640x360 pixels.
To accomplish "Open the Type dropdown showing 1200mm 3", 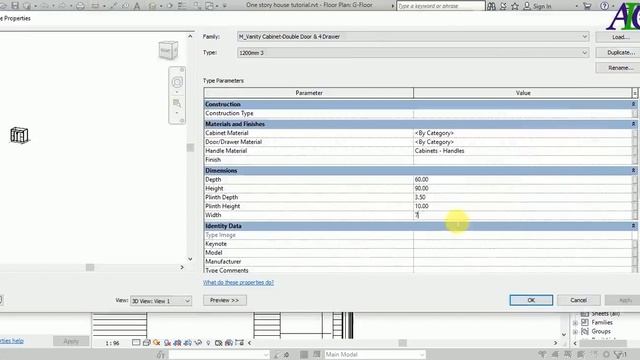I will pyautogui.click(x=585, y=53).
